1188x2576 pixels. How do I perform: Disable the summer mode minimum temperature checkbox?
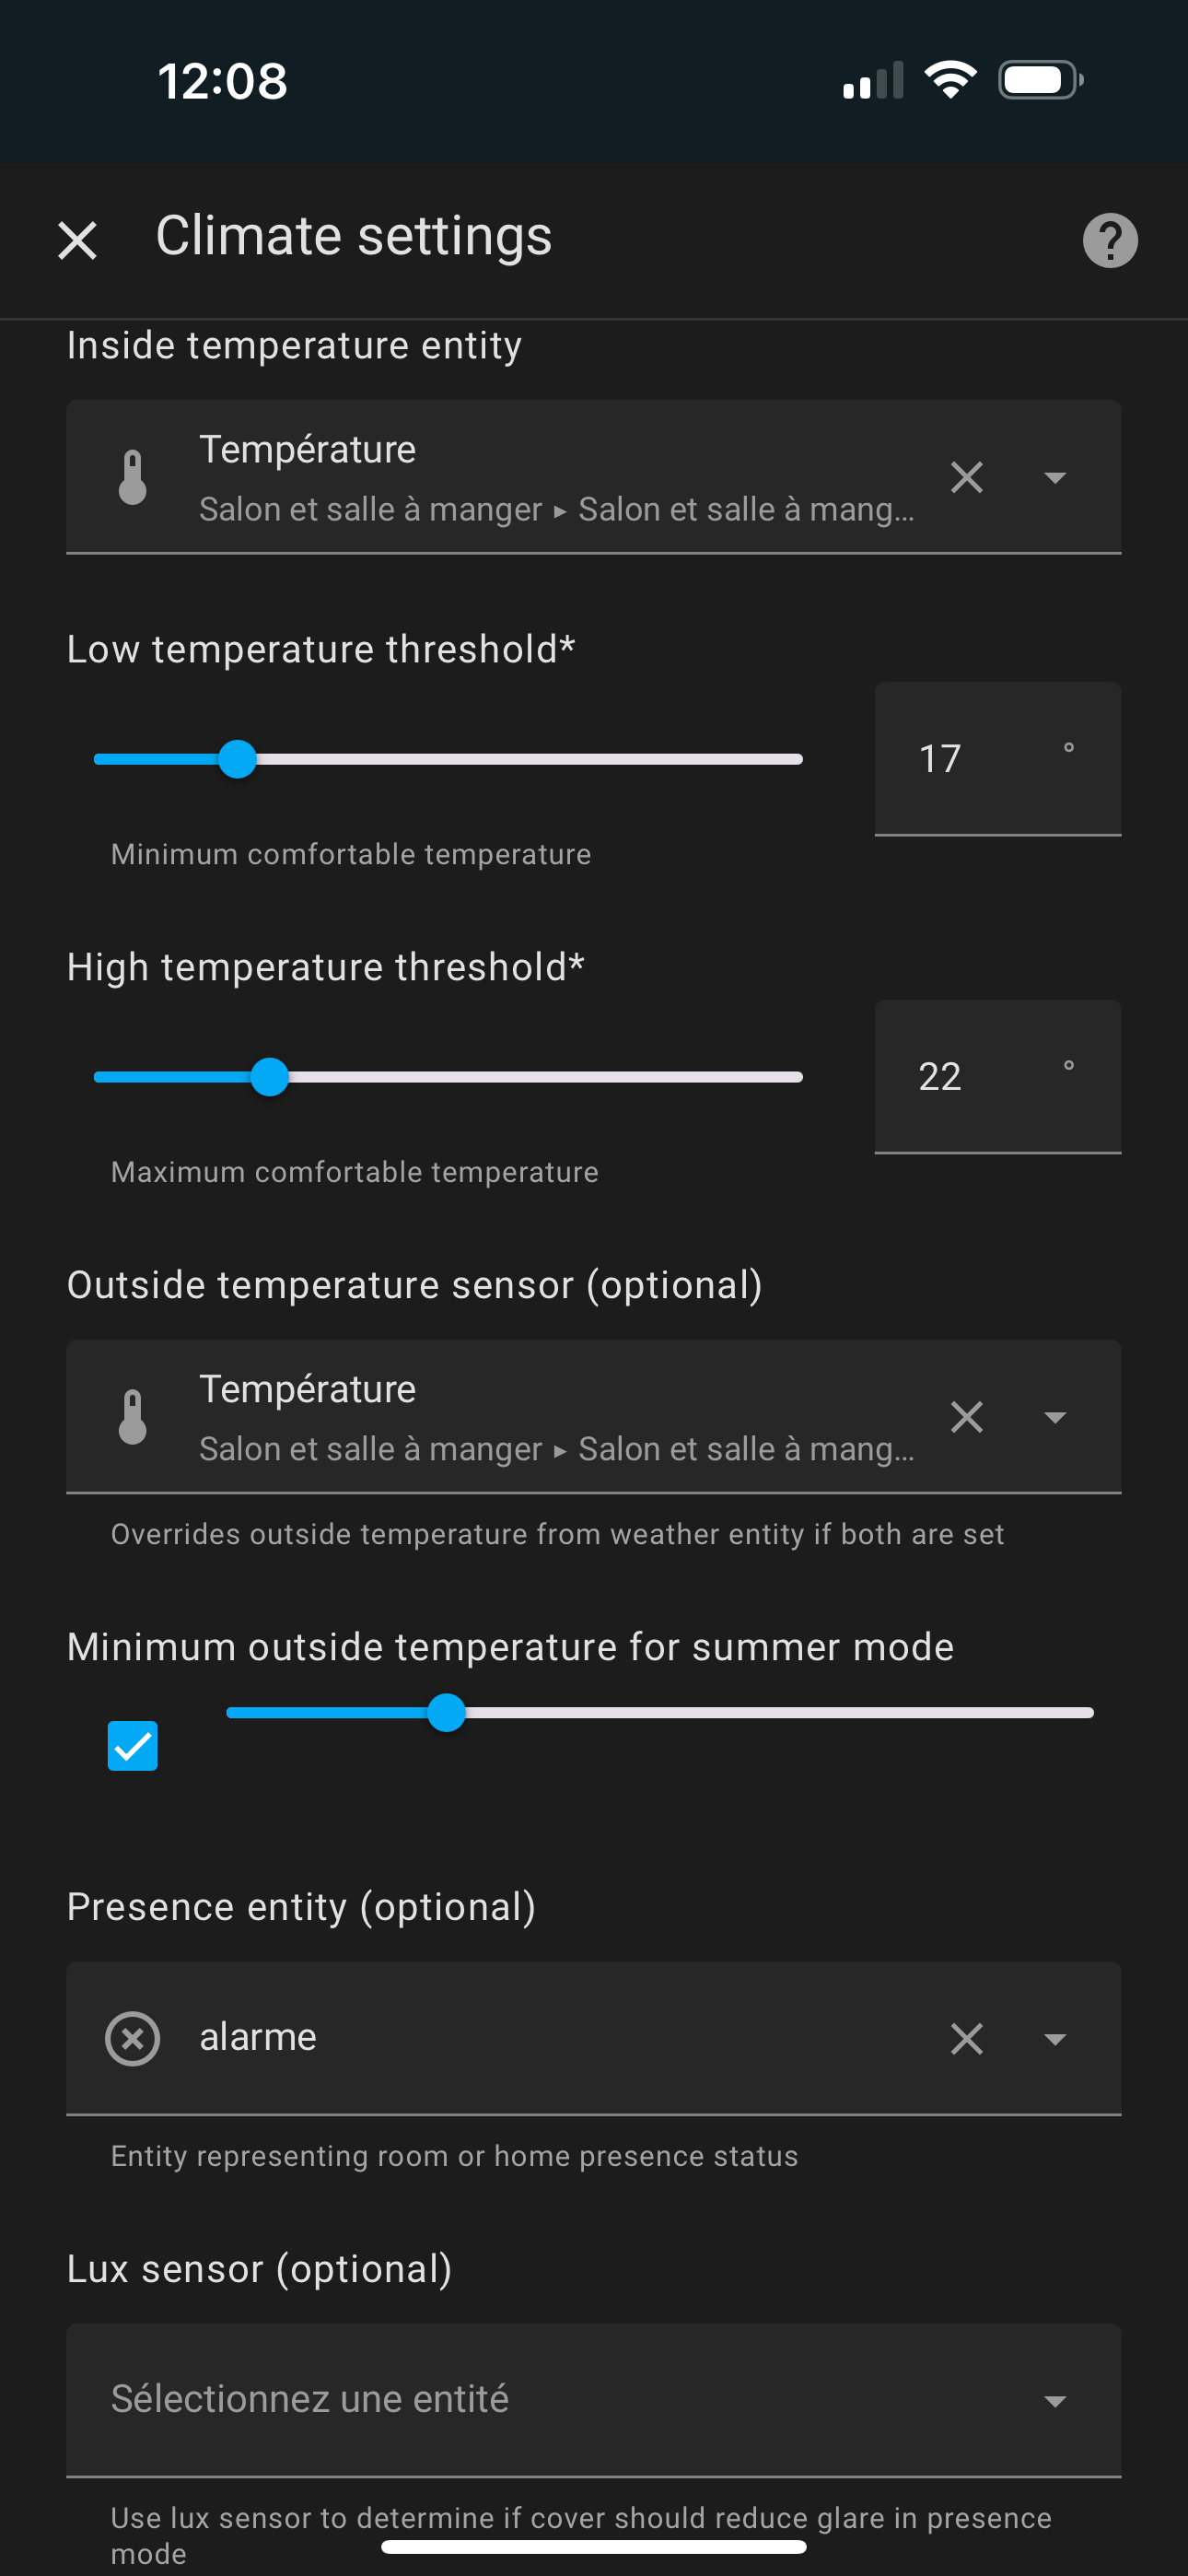pos(133,1746)
